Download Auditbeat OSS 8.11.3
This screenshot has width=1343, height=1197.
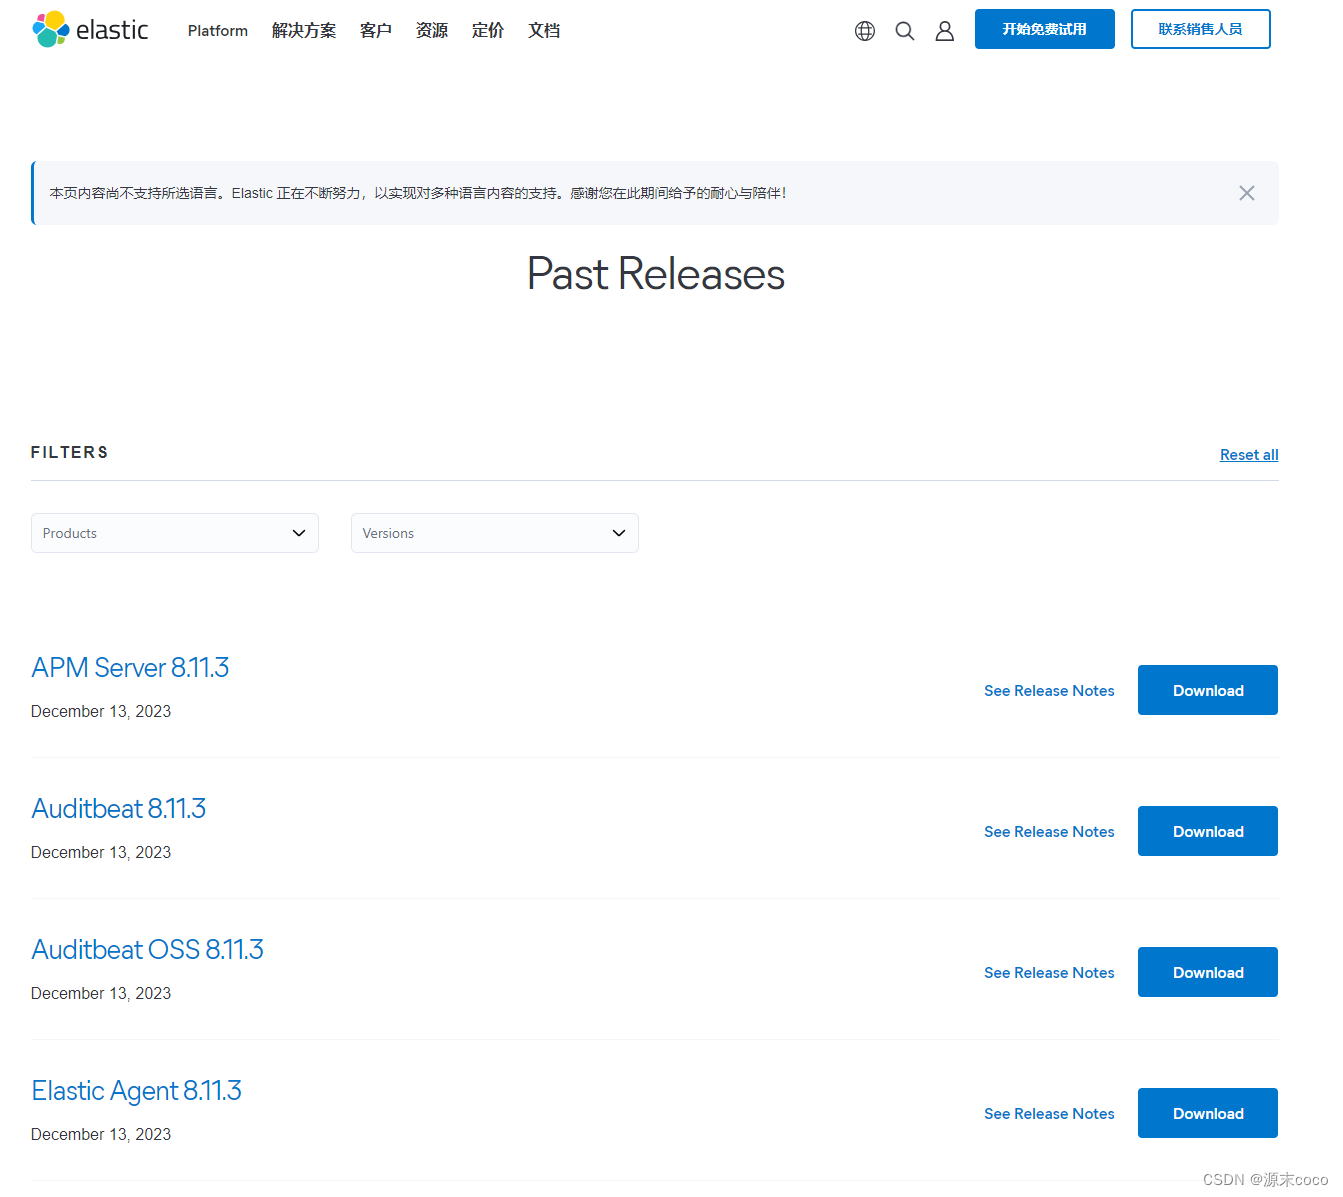point(1208,972)
